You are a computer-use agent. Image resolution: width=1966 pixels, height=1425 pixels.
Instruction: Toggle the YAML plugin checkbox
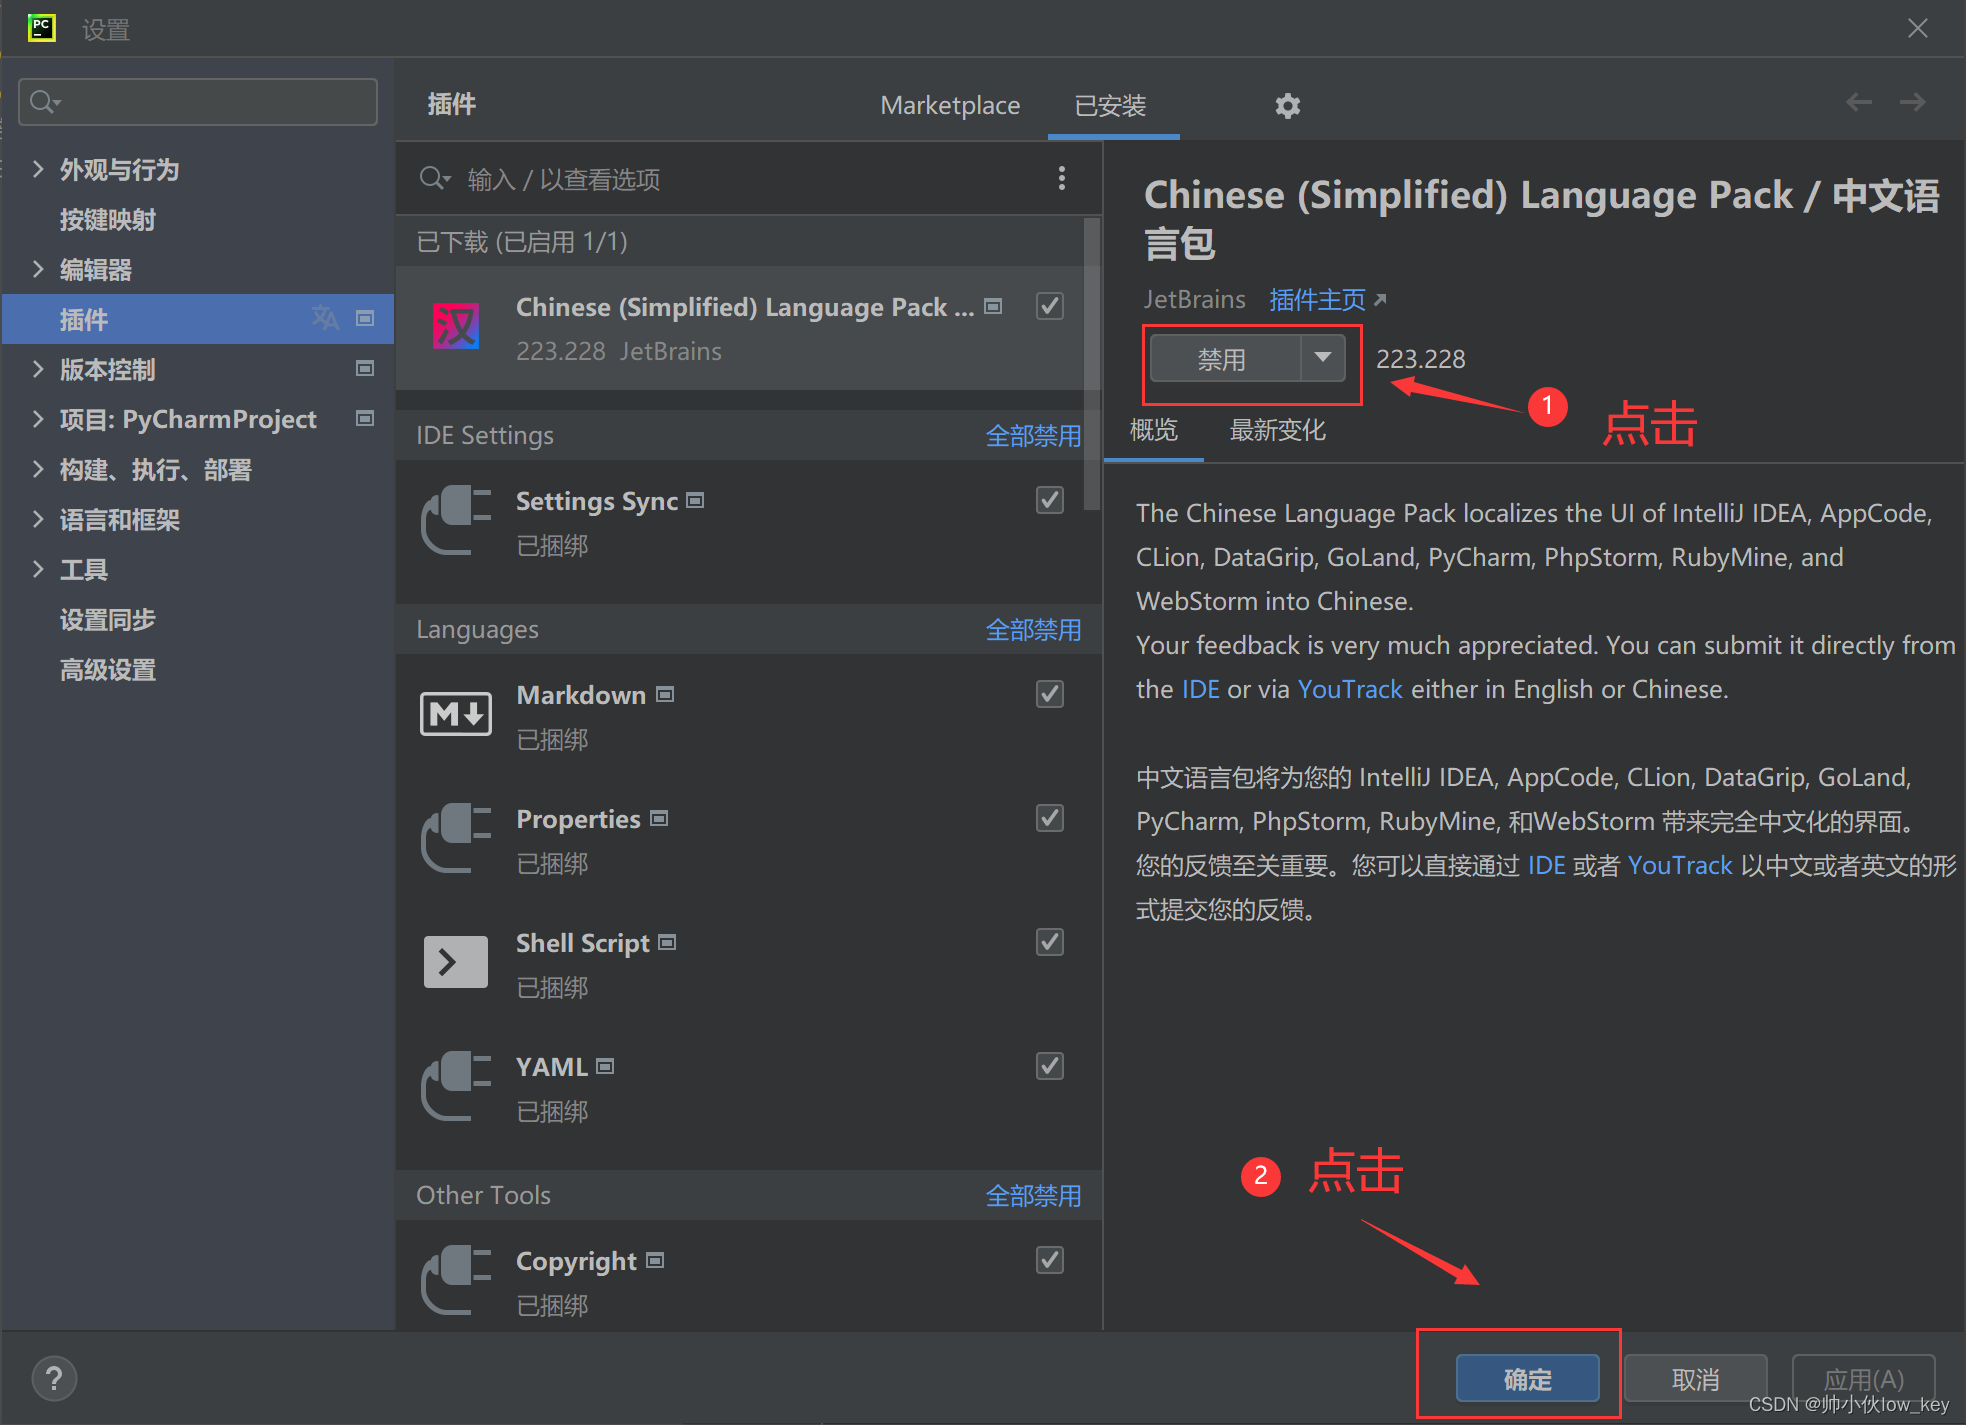pyautogui.click(x=1049, y=1065)
